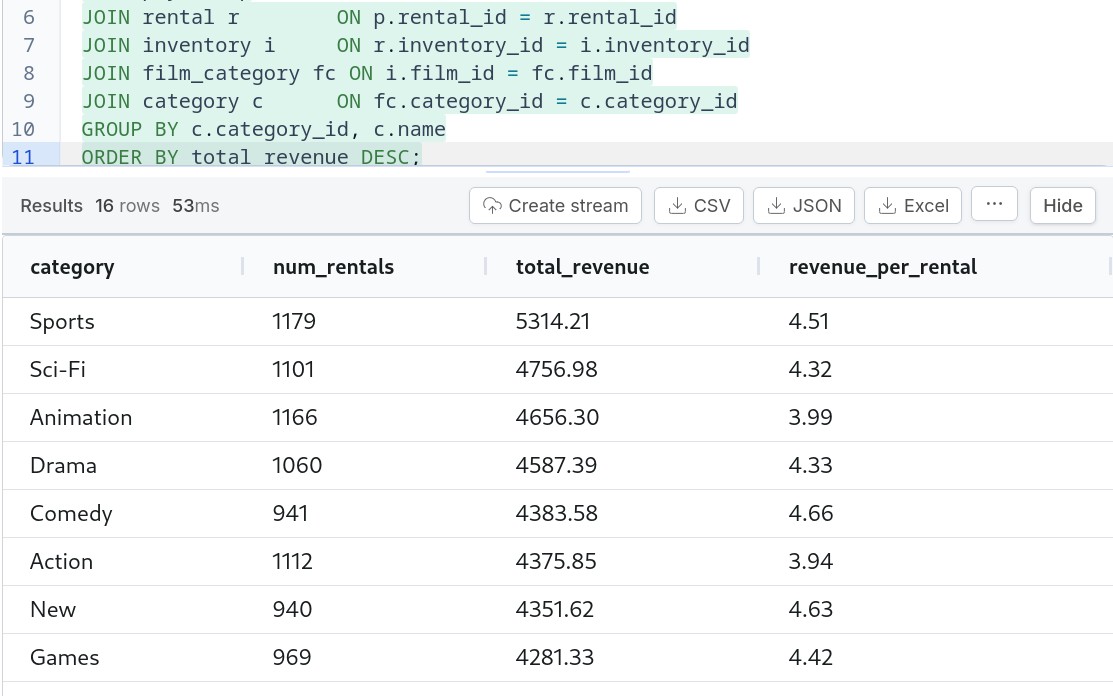Click line number 8 in the editor gutter

(28, 73)
